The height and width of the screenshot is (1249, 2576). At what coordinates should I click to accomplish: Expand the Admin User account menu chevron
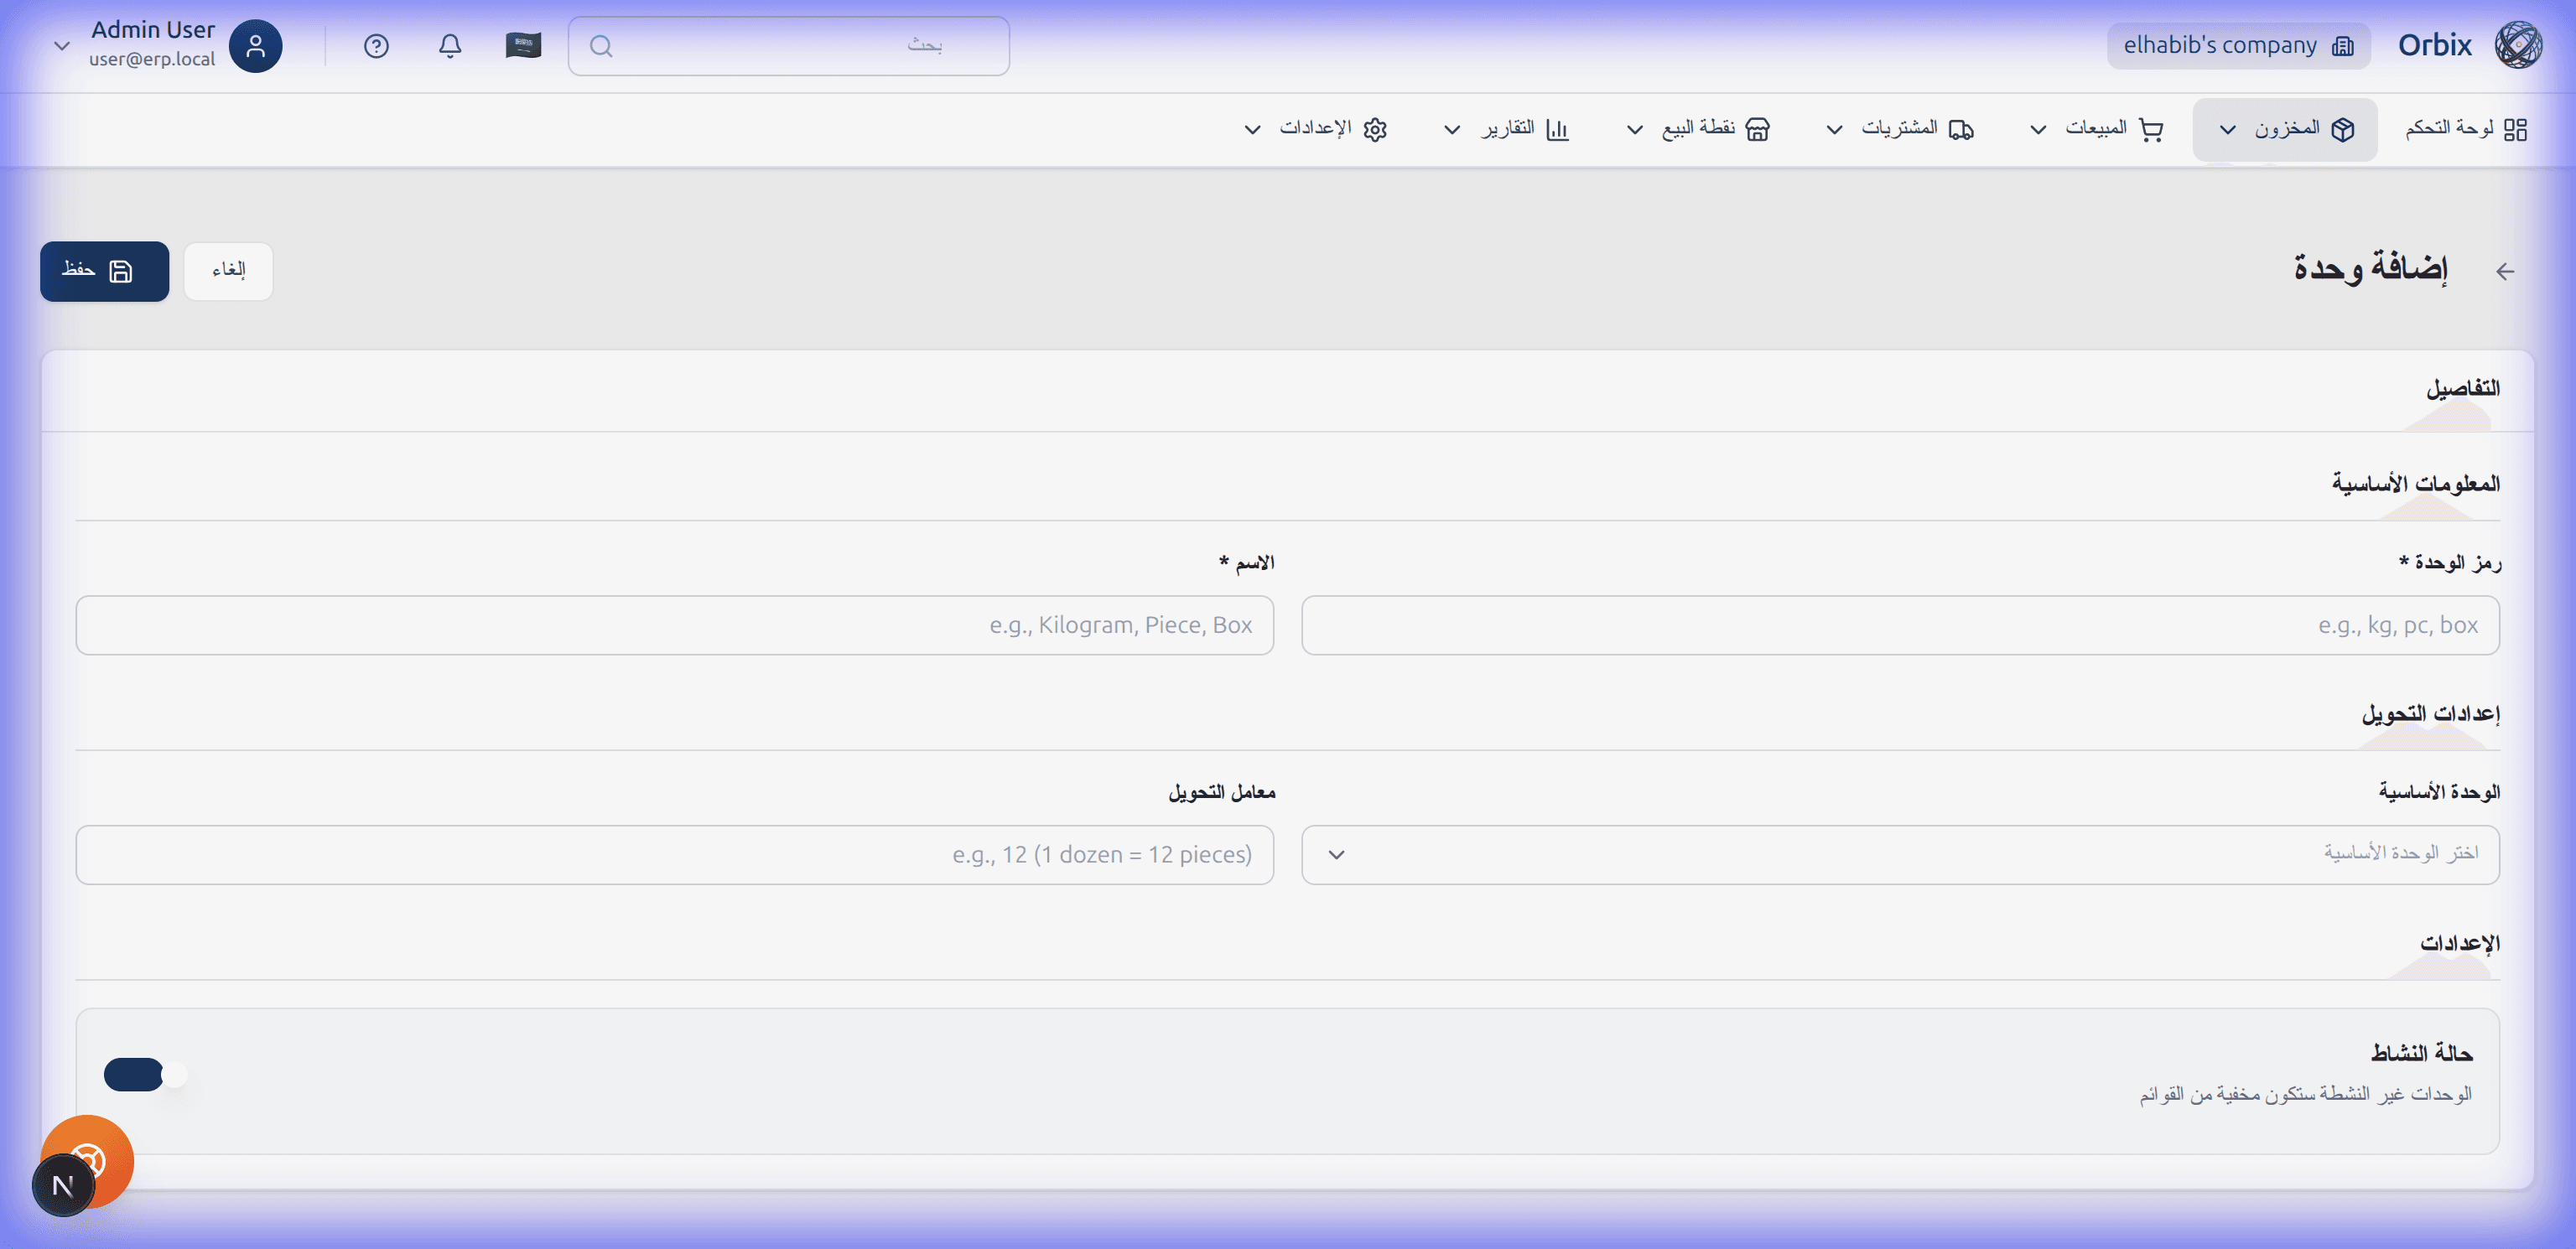tap(62, 46)
